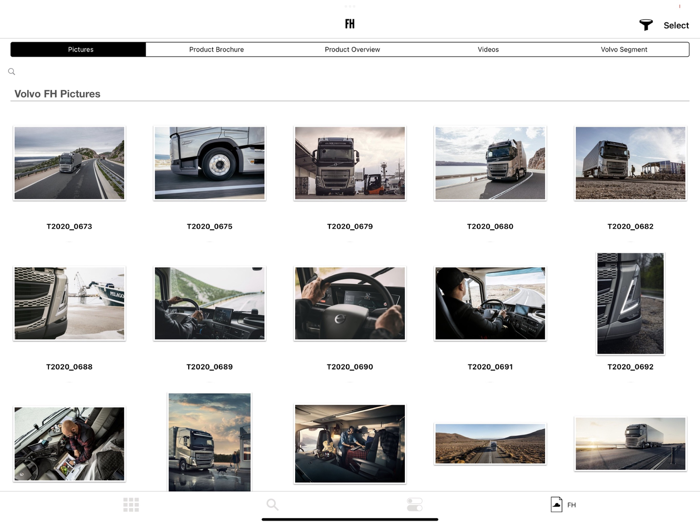Open the portrait sunset truck photo
700x525 pixels.
209,442
